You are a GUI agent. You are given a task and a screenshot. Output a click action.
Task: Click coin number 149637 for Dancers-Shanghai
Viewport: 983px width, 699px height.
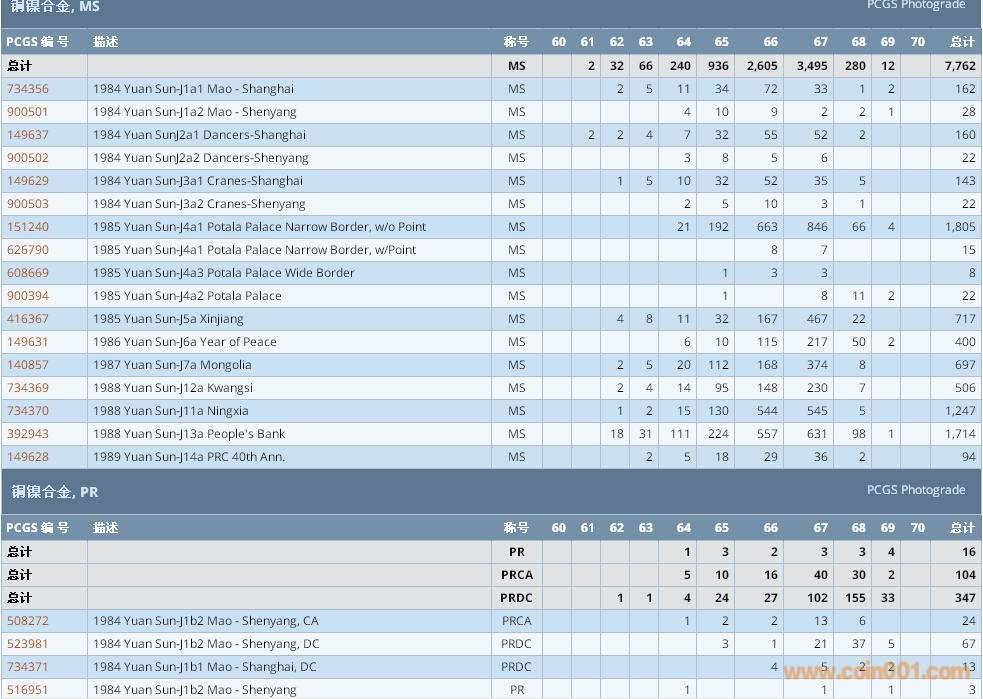(28, 135)
